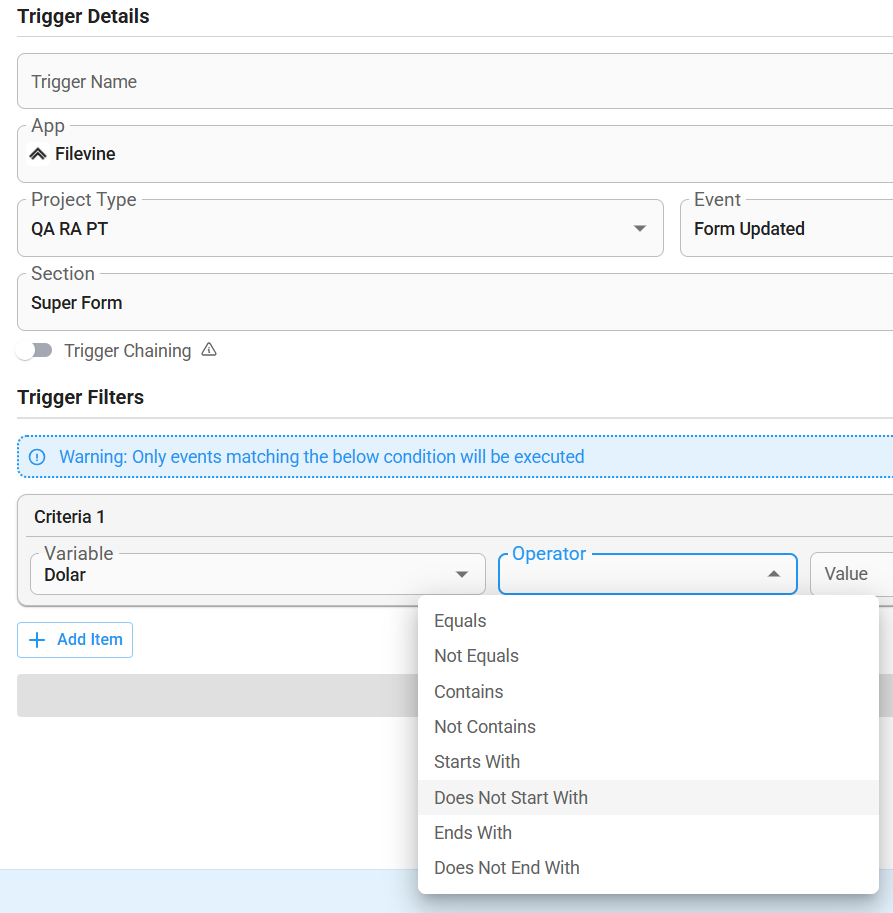Expand the Project Type dropdown arrow

640,228
